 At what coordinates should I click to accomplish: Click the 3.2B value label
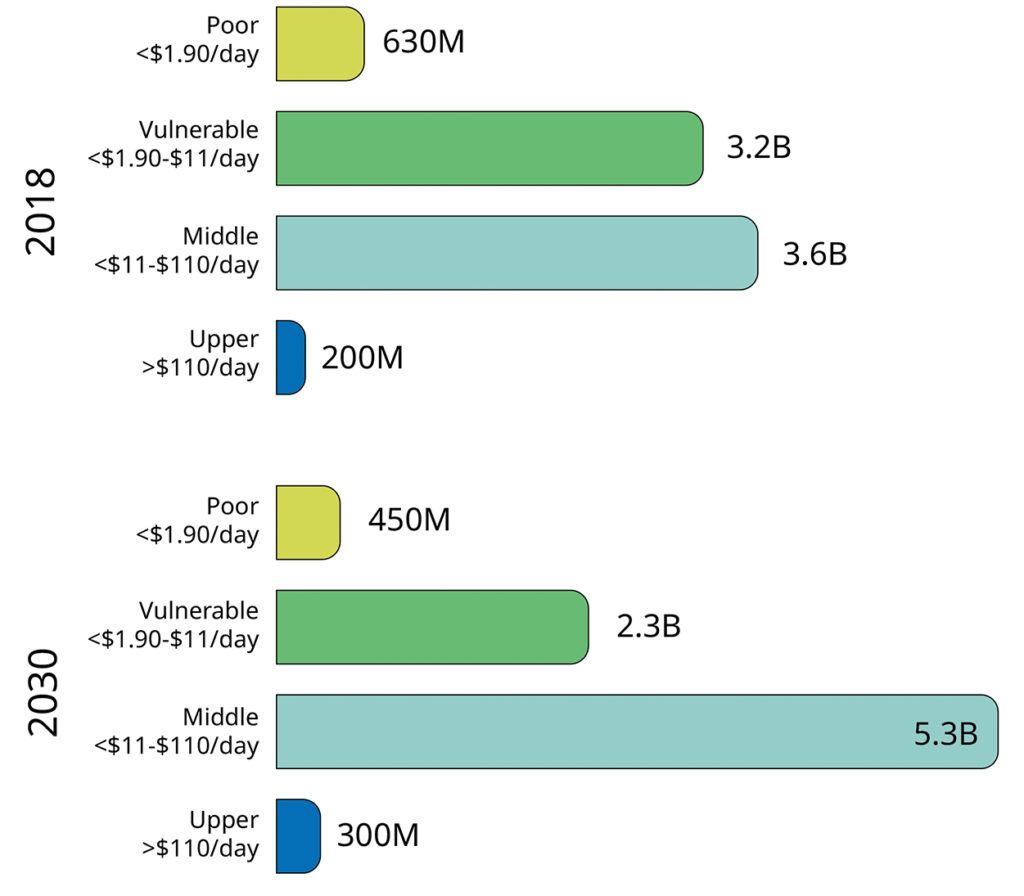click(x=759, y=147)
